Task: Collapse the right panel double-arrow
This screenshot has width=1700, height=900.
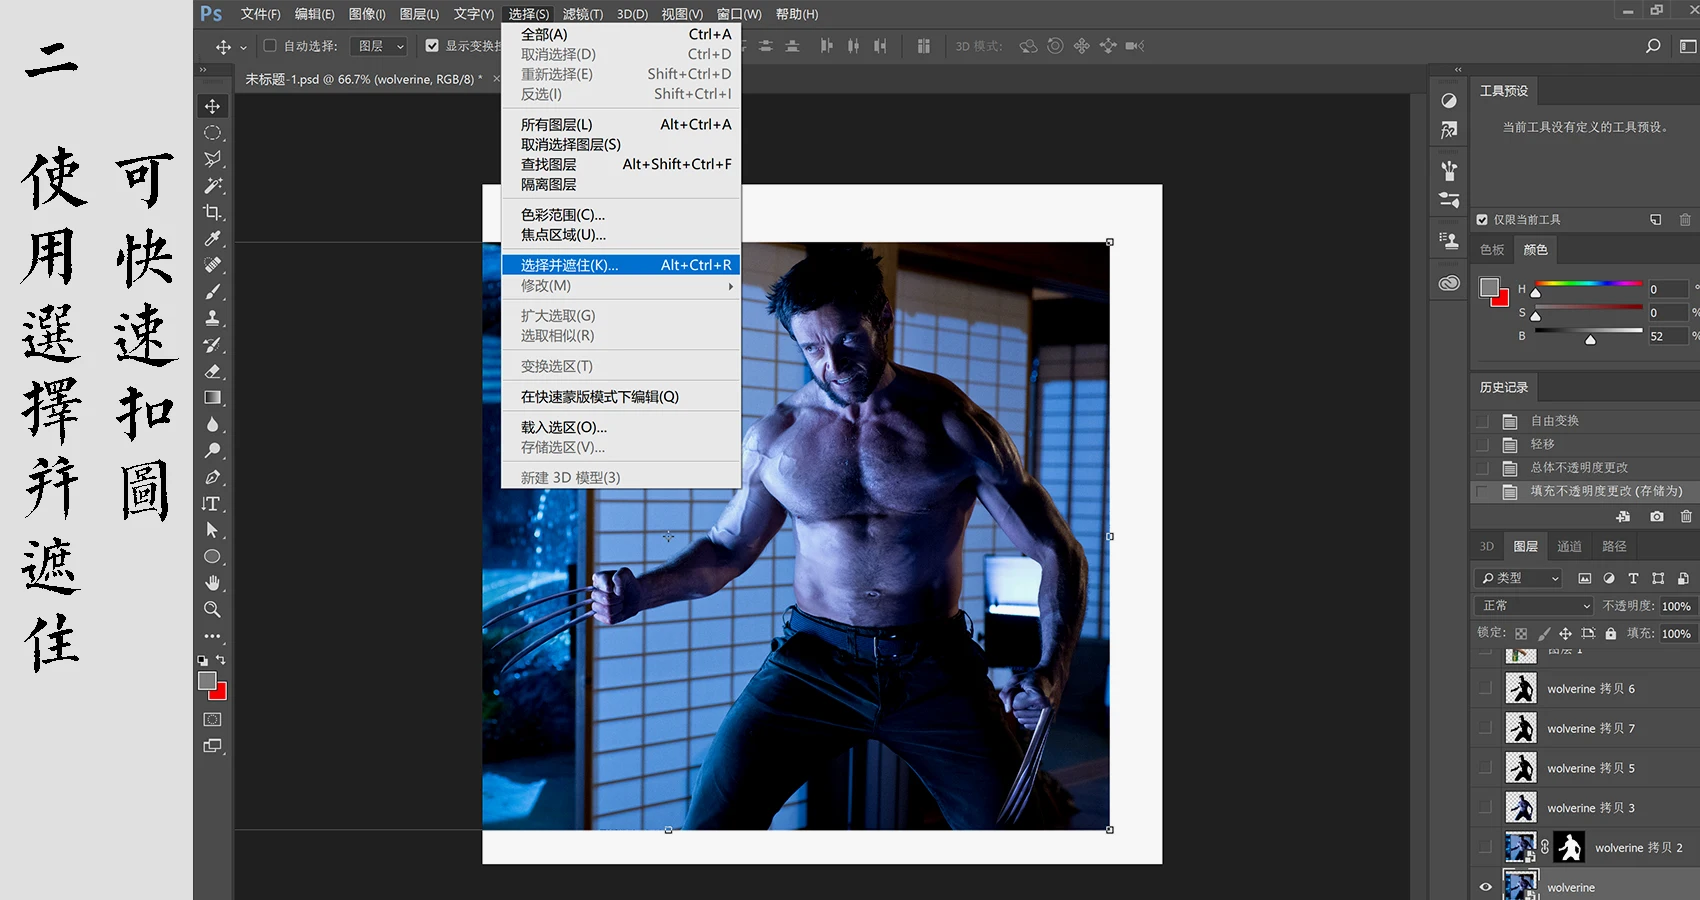Action: (x=1458, y=70)
